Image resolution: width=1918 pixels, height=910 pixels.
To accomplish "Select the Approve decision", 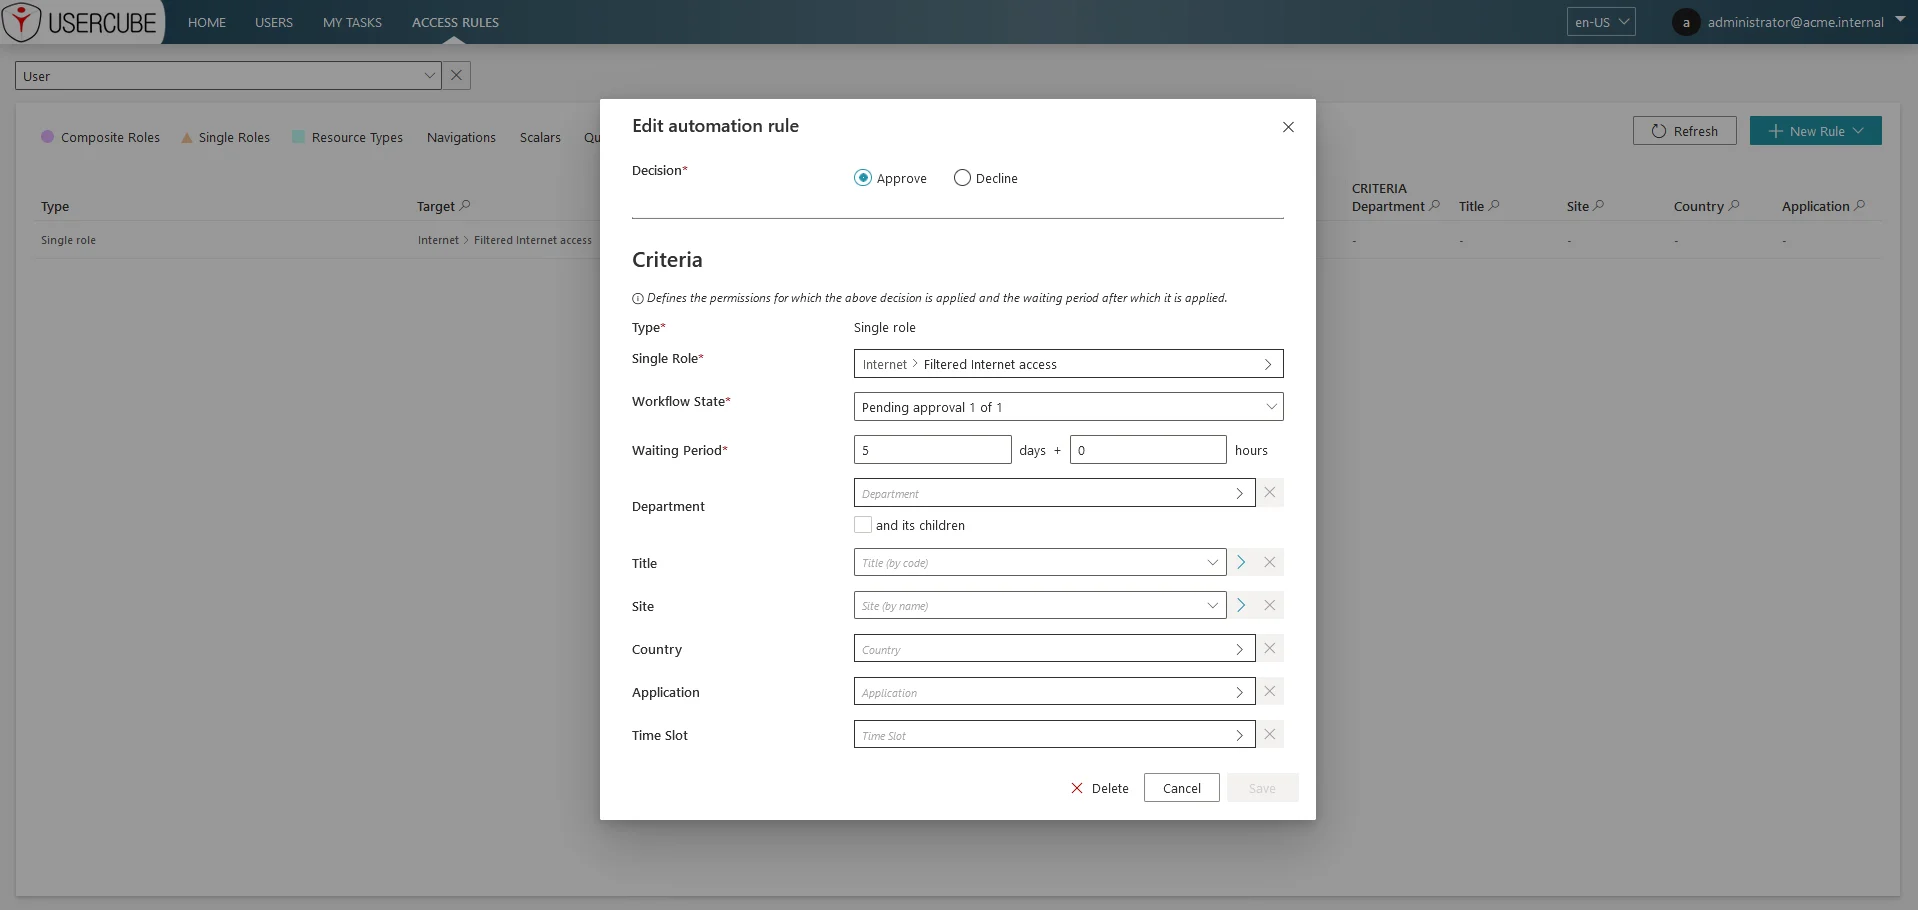I will [863, 178].
